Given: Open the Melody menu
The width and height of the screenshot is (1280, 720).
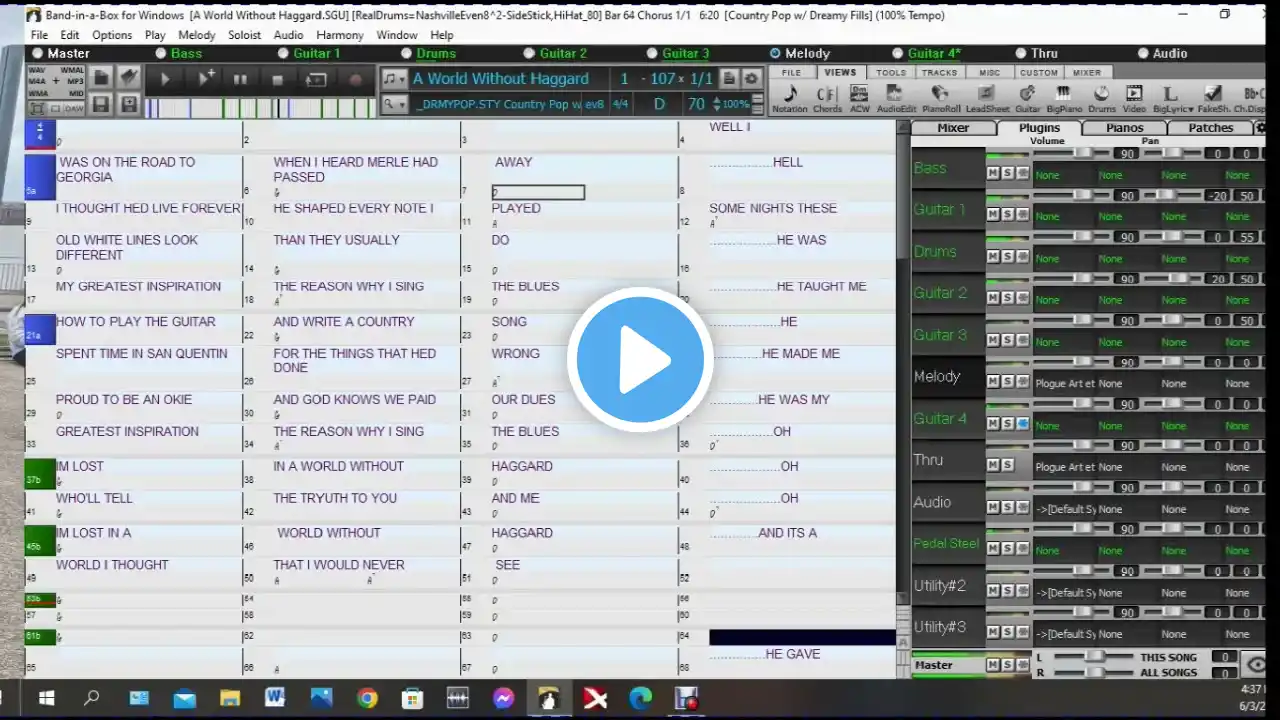Looking at the screenshot, I should [x=197, y=35].
